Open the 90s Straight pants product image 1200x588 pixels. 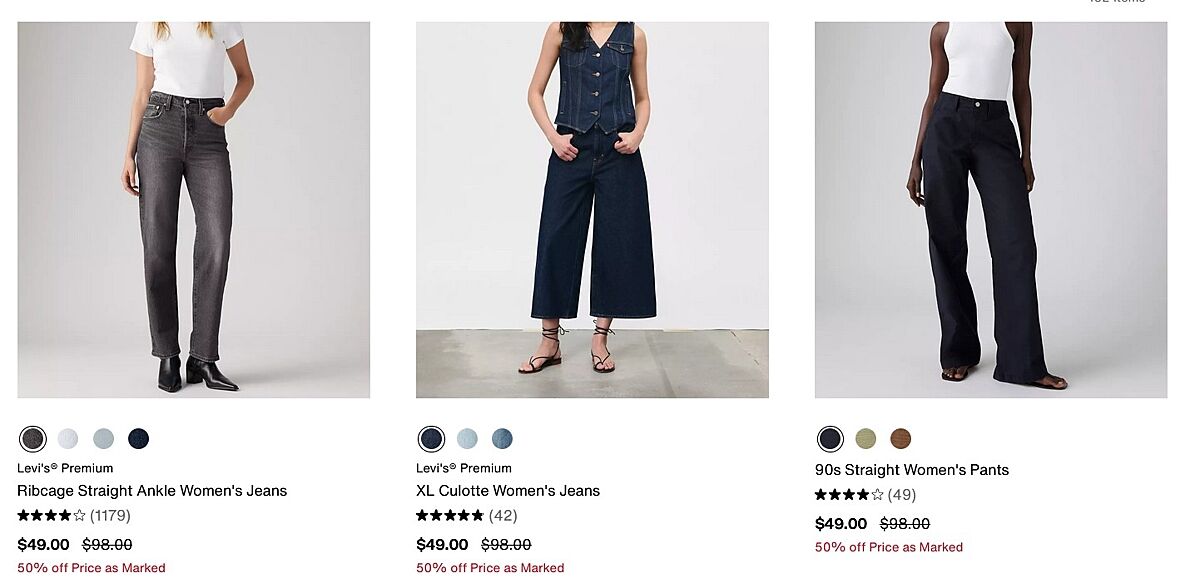tap(990, 210)
